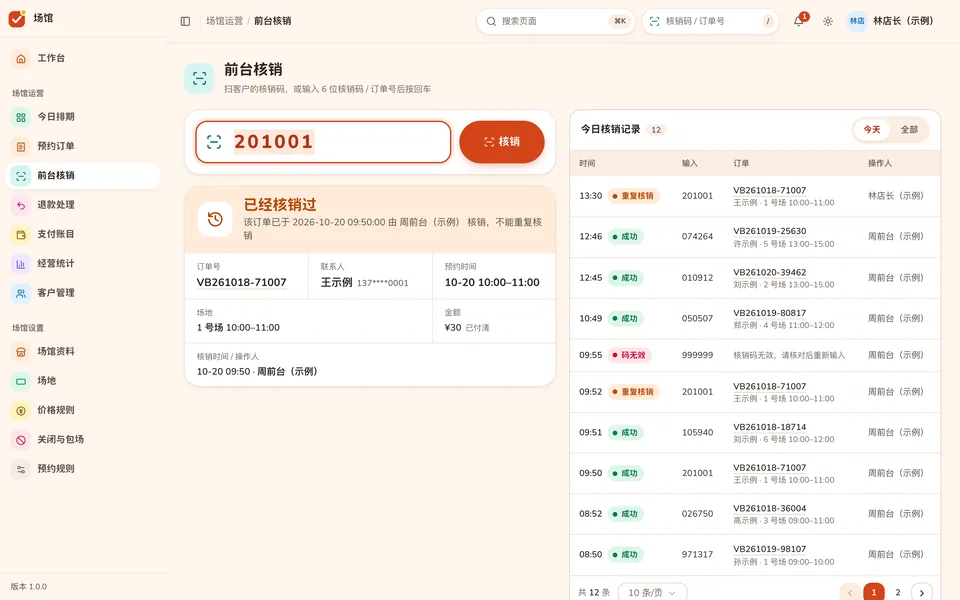Click the 林店 user avatar

(857, 21)
